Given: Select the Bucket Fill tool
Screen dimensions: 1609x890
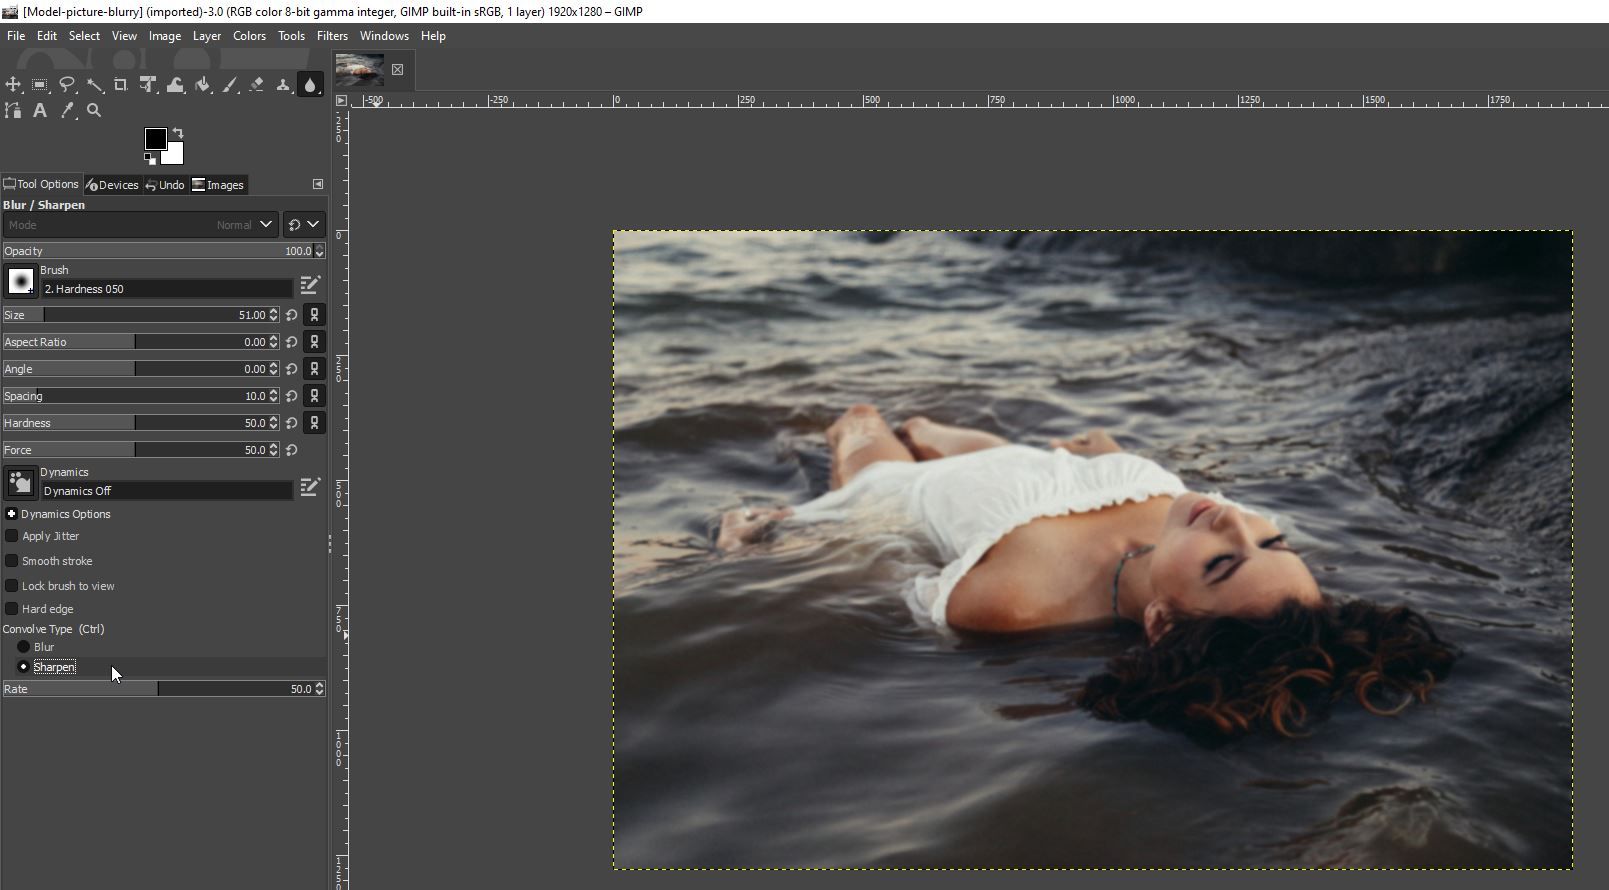Looking at the screenshot, I should (203, 85).
